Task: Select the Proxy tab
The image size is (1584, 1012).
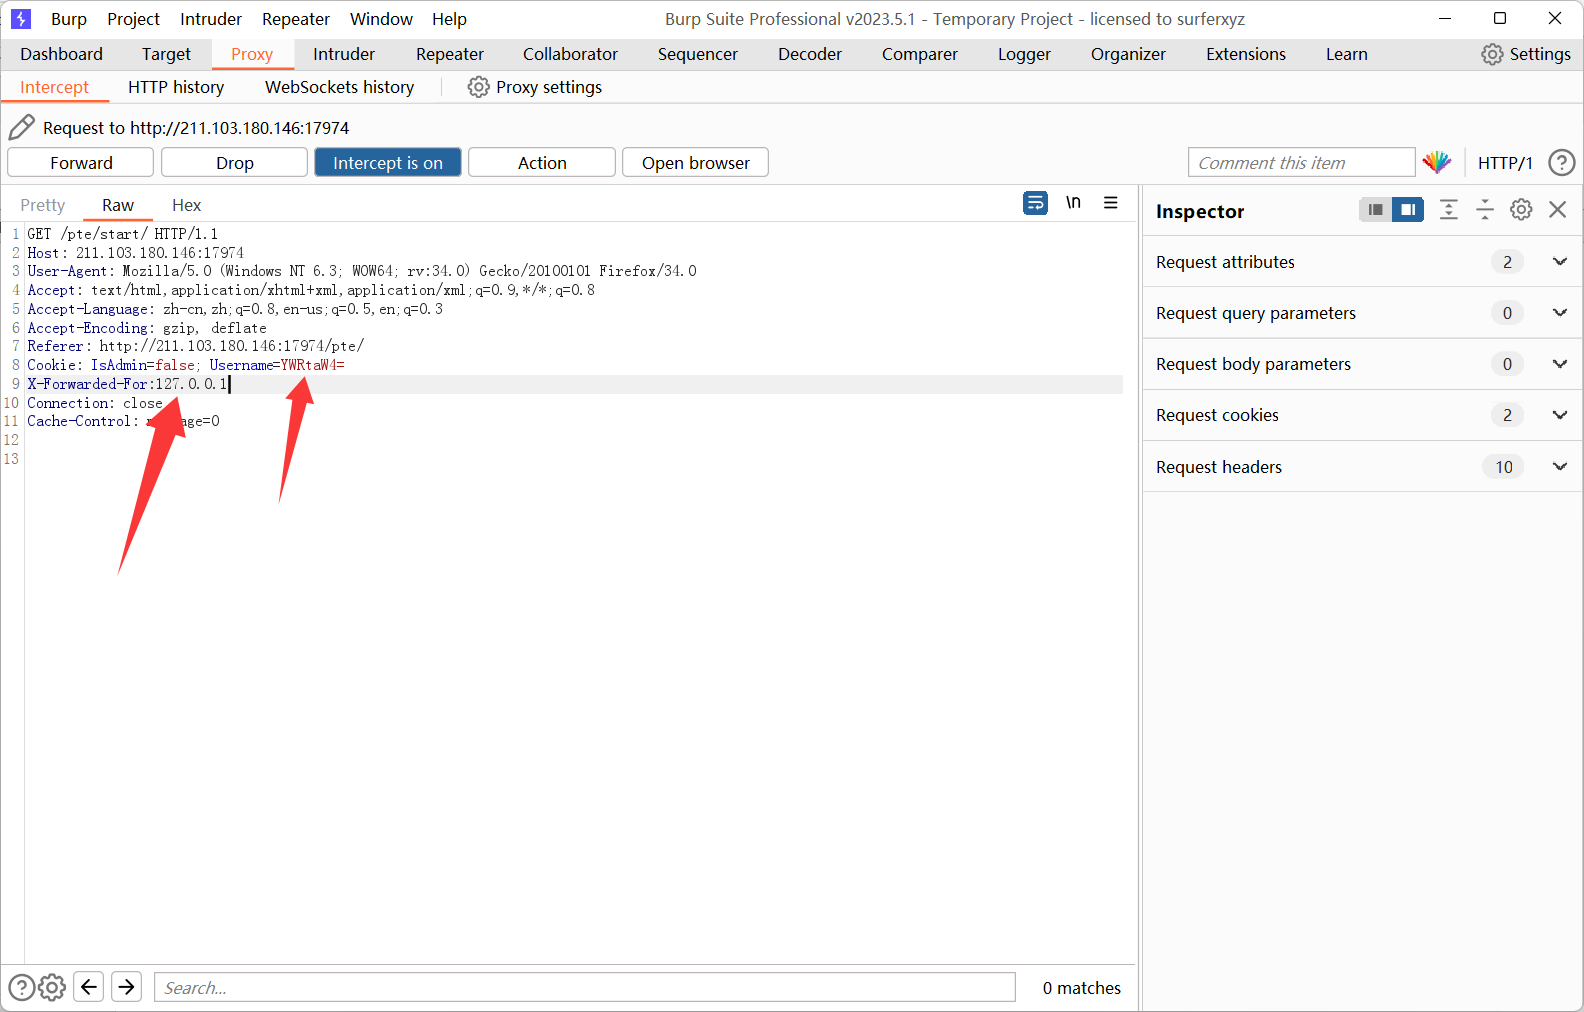Action: coord(252,54)
